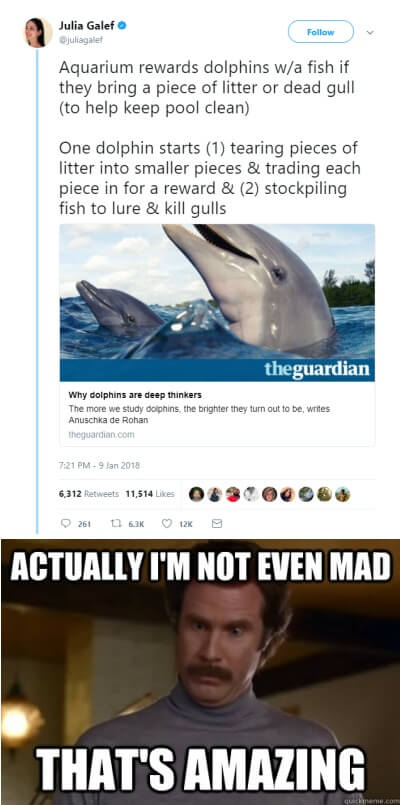Open 'Why dolphins are deep thinkers' headline
Image resolution: width=400 pixels, height=805 pixels.
135,395
